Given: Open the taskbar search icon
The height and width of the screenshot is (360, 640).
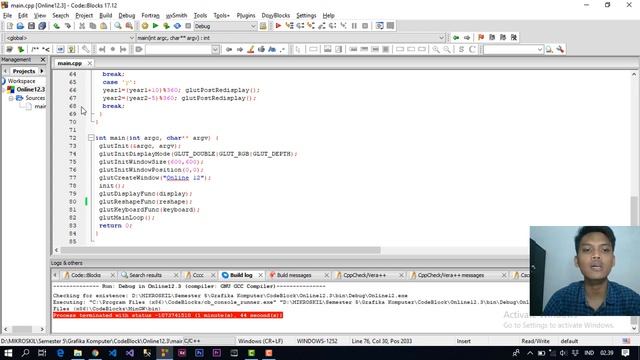Looking at the screenshot, I should (25, 353).
